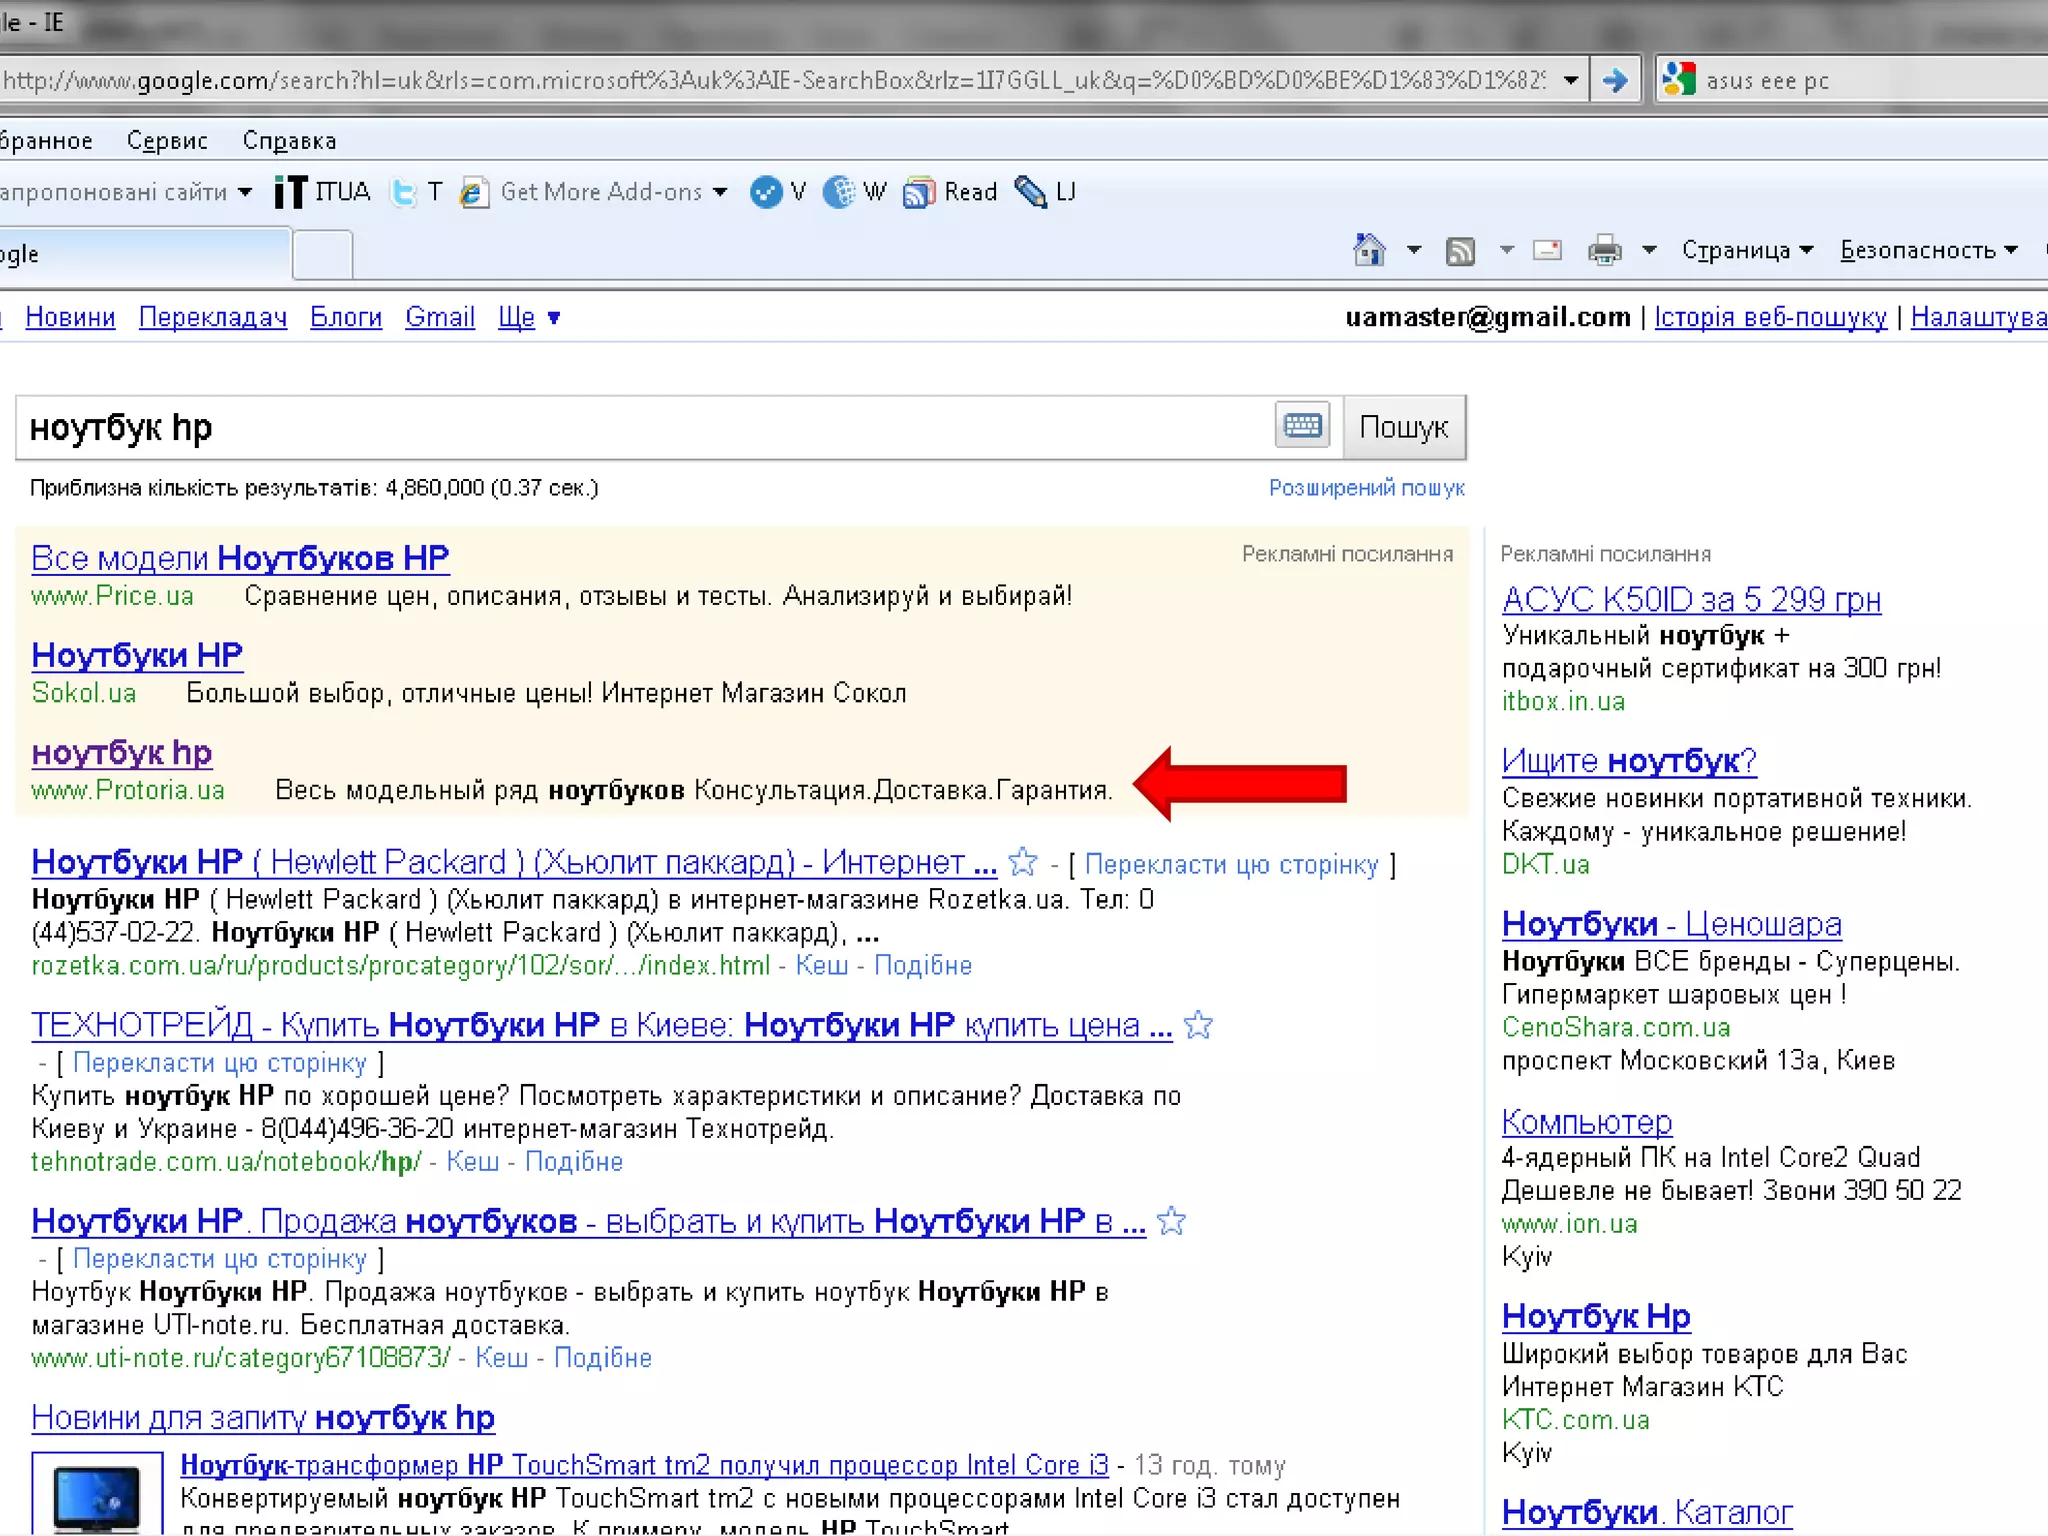The height and width of the screenshot is (1536, 2048).
Task: Open the ITUA favorites bar shortcut
Action: (x=322, y=191)
